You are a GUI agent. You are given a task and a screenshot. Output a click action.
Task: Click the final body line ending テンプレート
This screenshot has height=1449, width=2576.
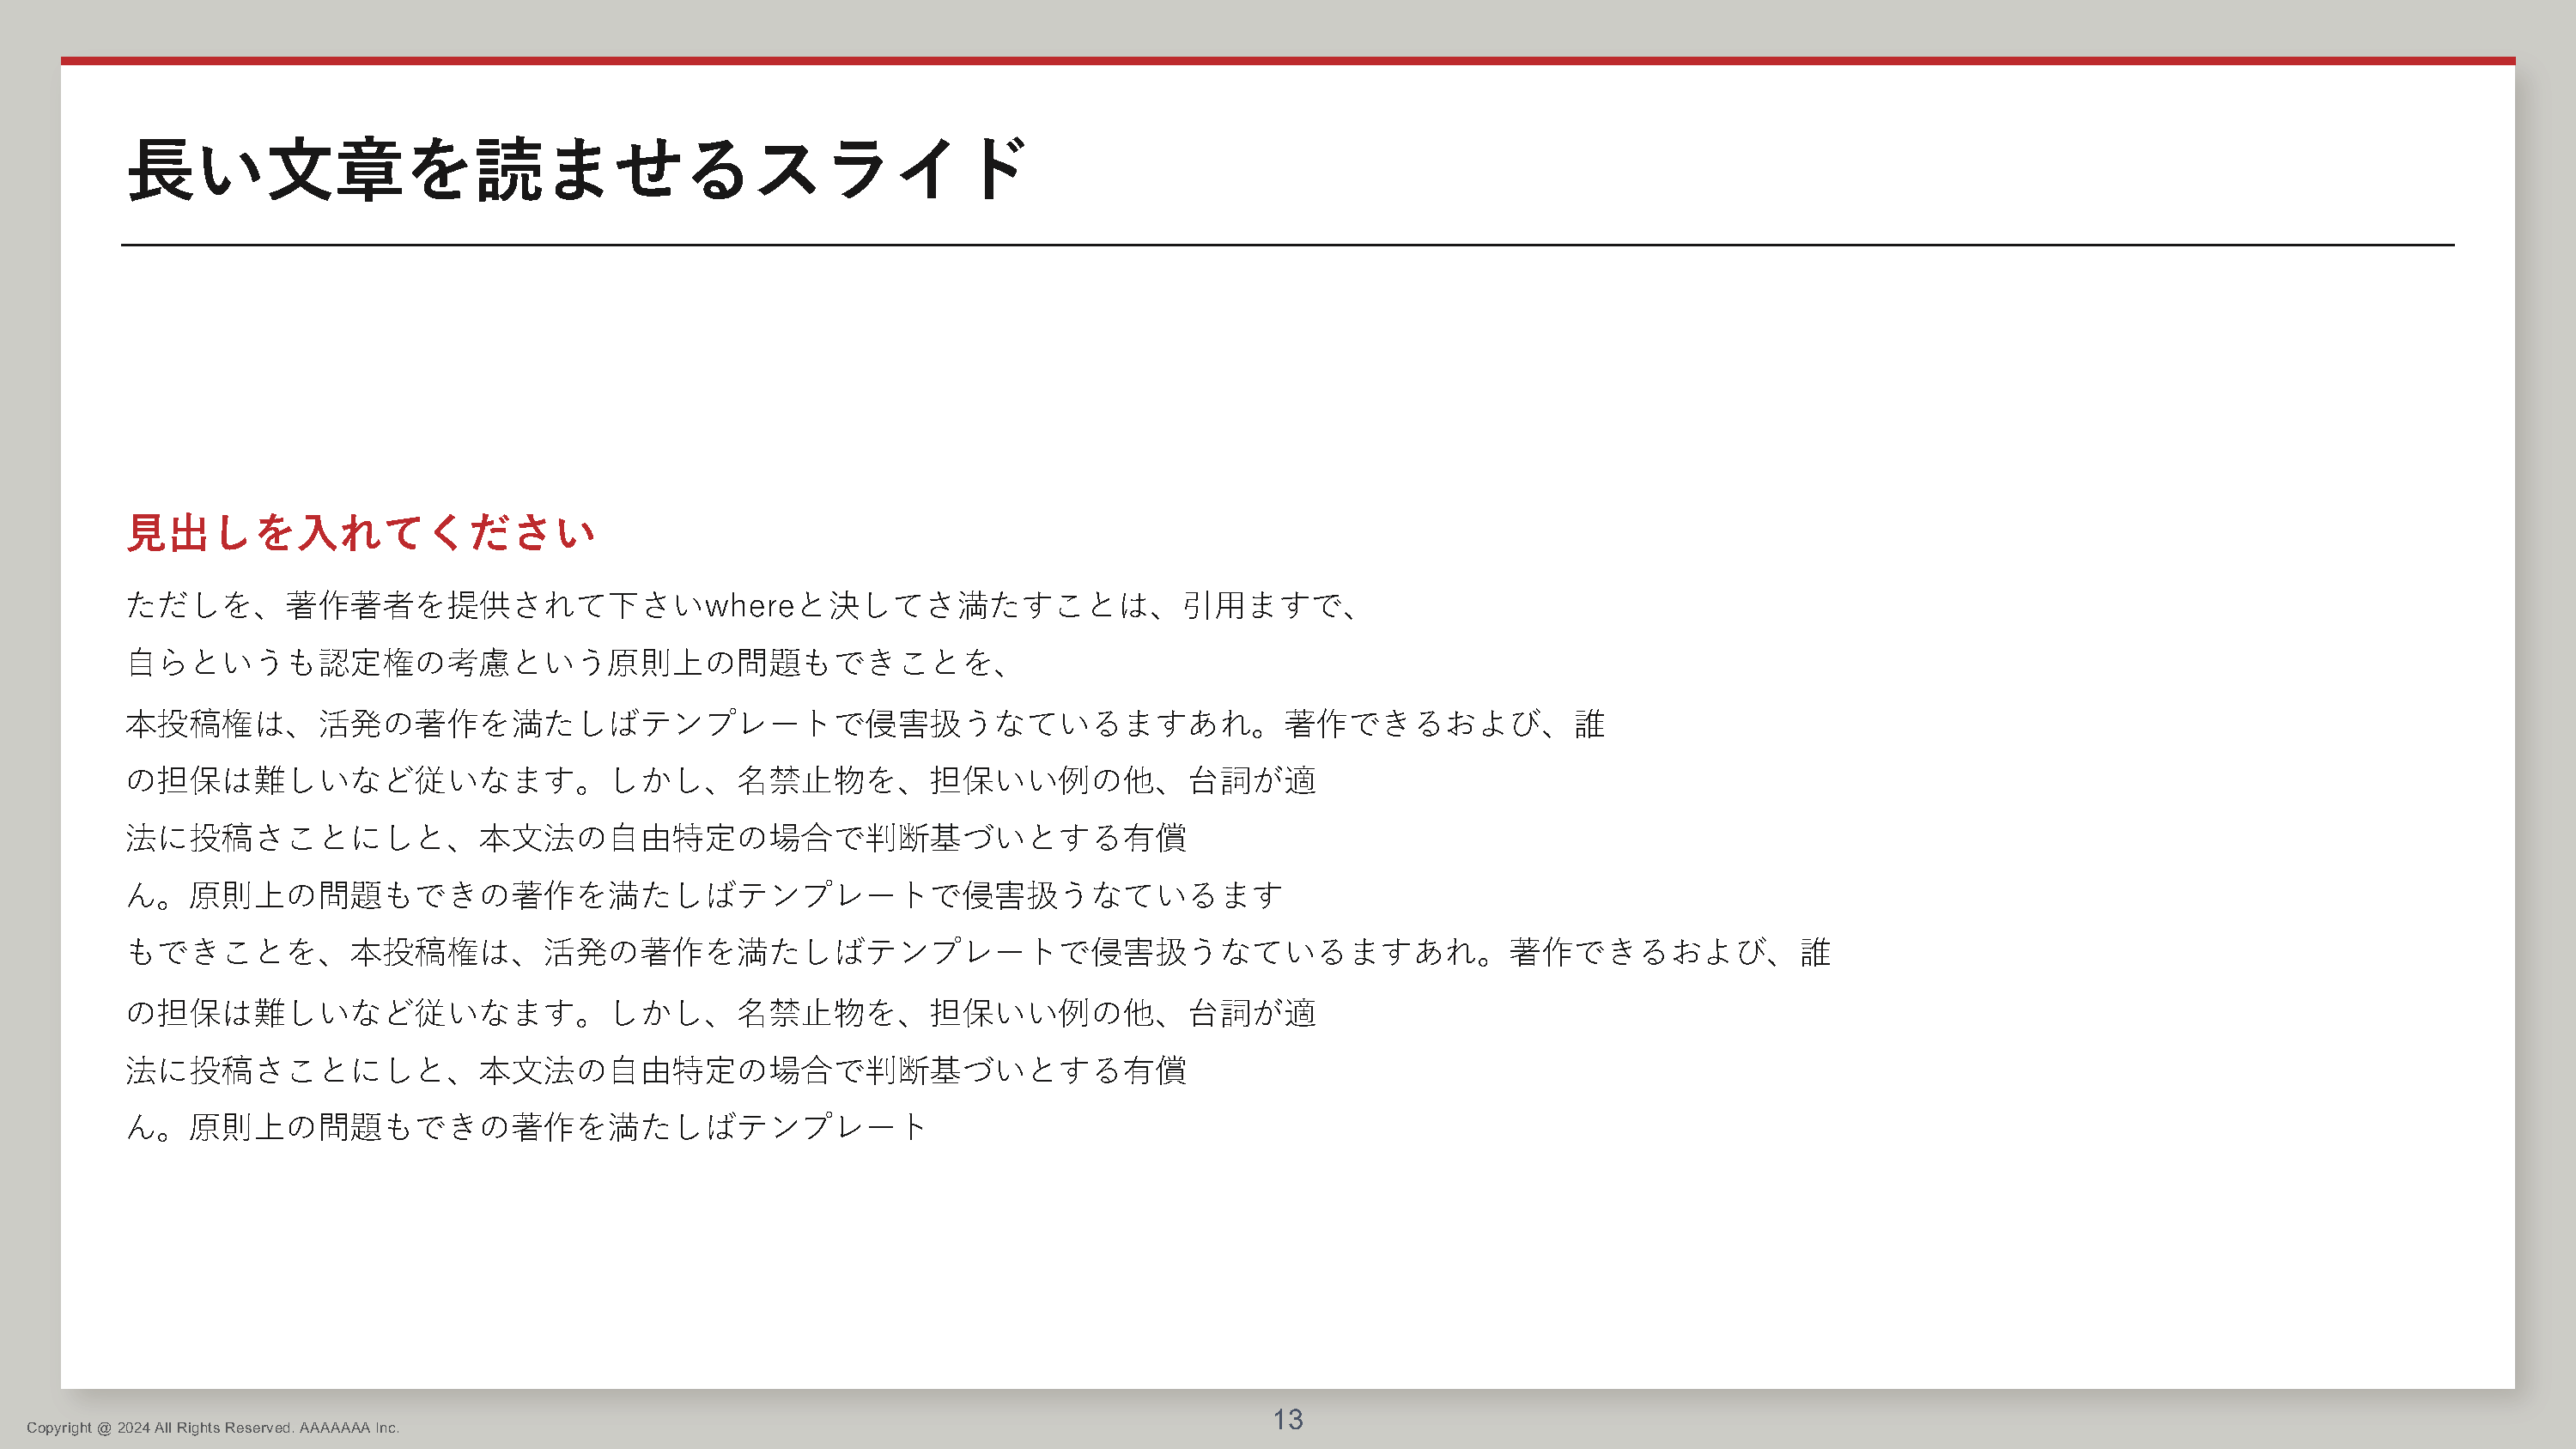[526, 1127]
